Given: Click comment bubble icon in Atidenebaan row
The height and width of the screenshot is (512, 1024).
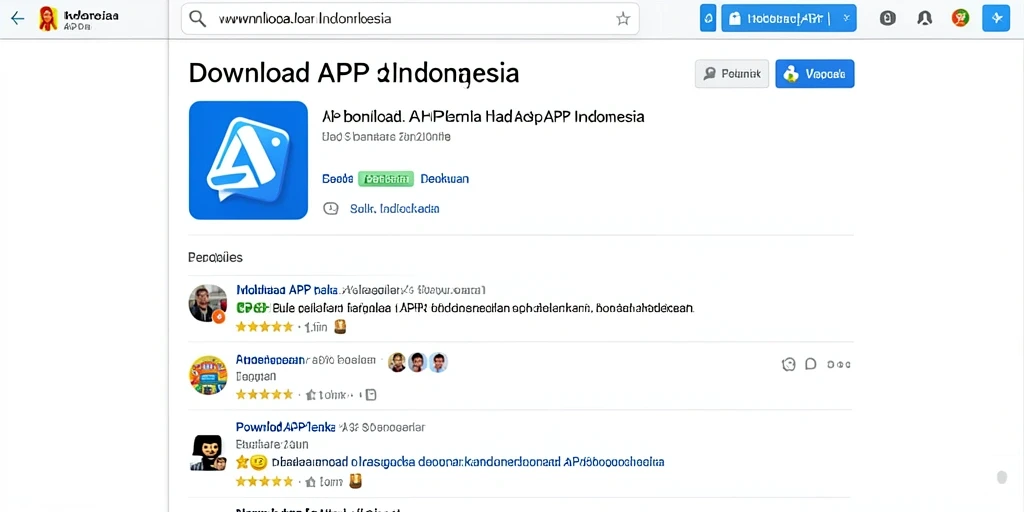Looking at the screenshot, I should [810, 364].
